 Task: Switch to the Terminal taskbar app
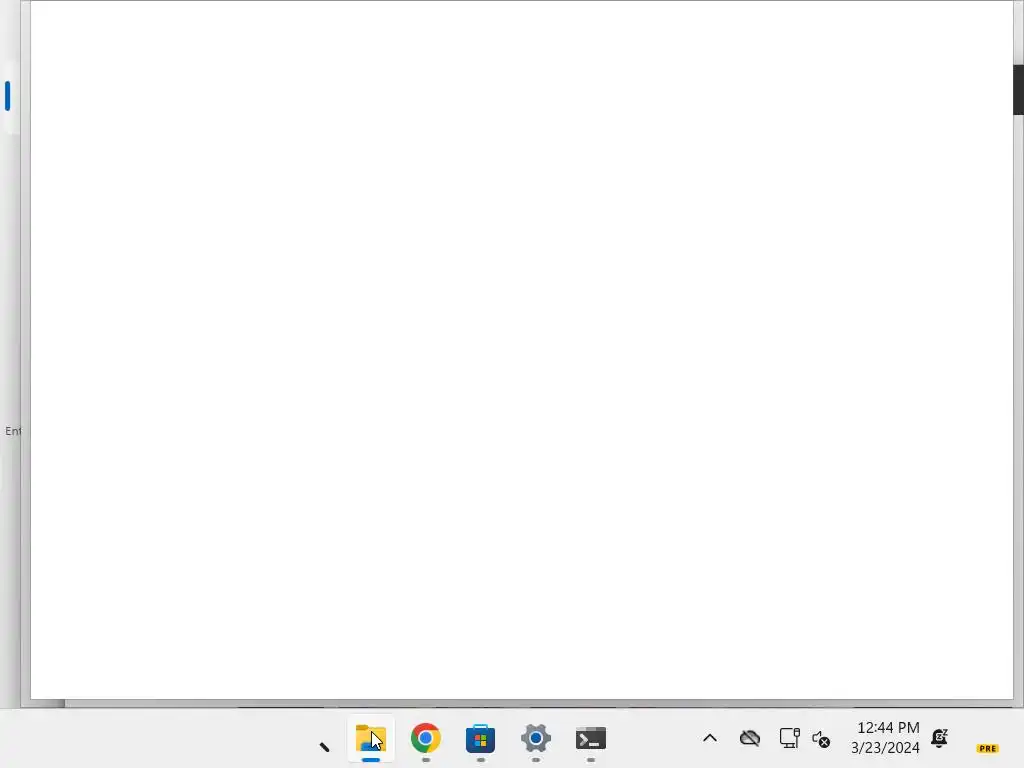590,739
